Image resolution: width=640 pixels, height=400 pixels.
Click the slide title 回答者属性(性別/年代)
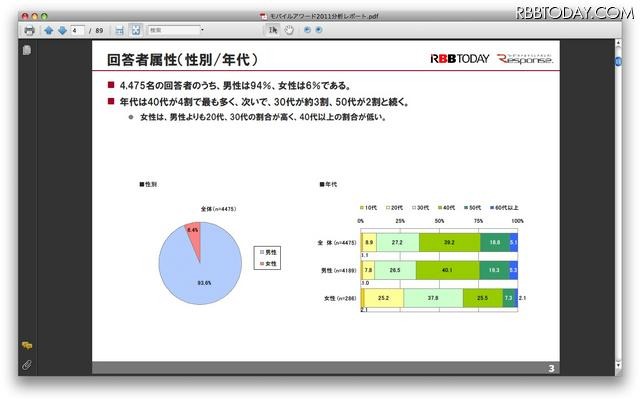[x=182, y=60]
